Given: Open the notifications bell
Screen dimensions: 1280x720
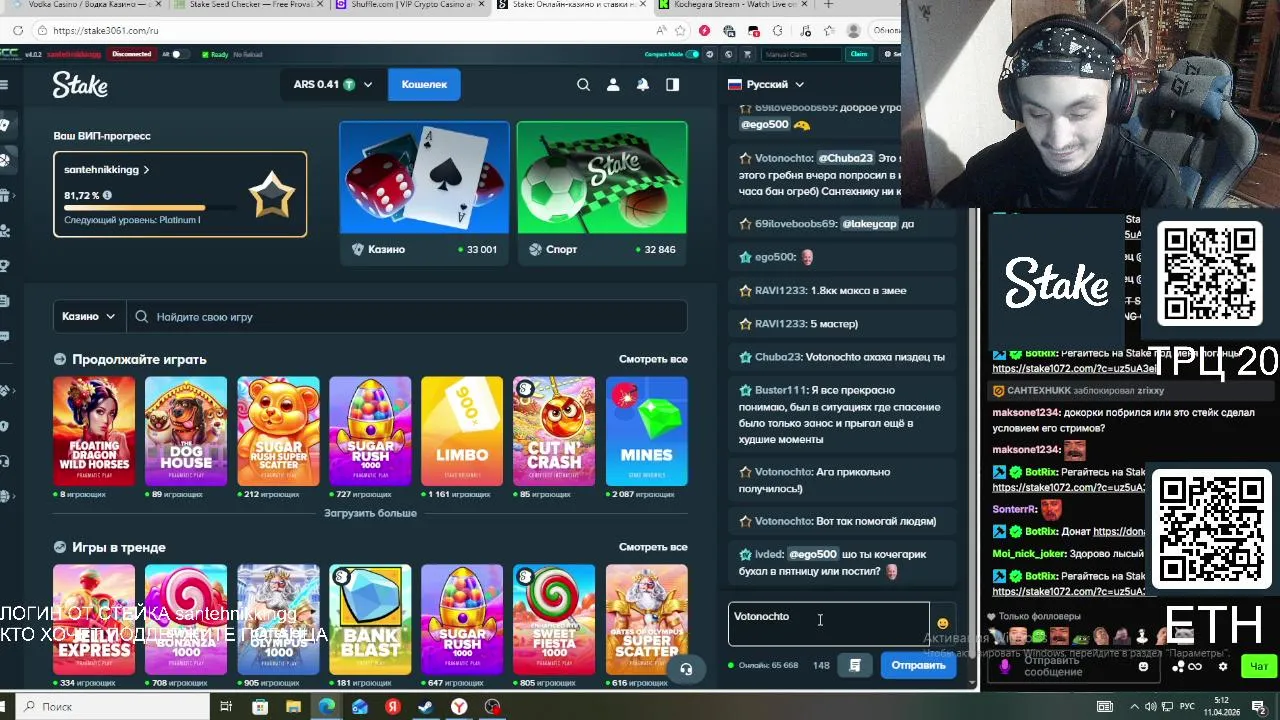Looking at the screenshot, I should point(643,85).
